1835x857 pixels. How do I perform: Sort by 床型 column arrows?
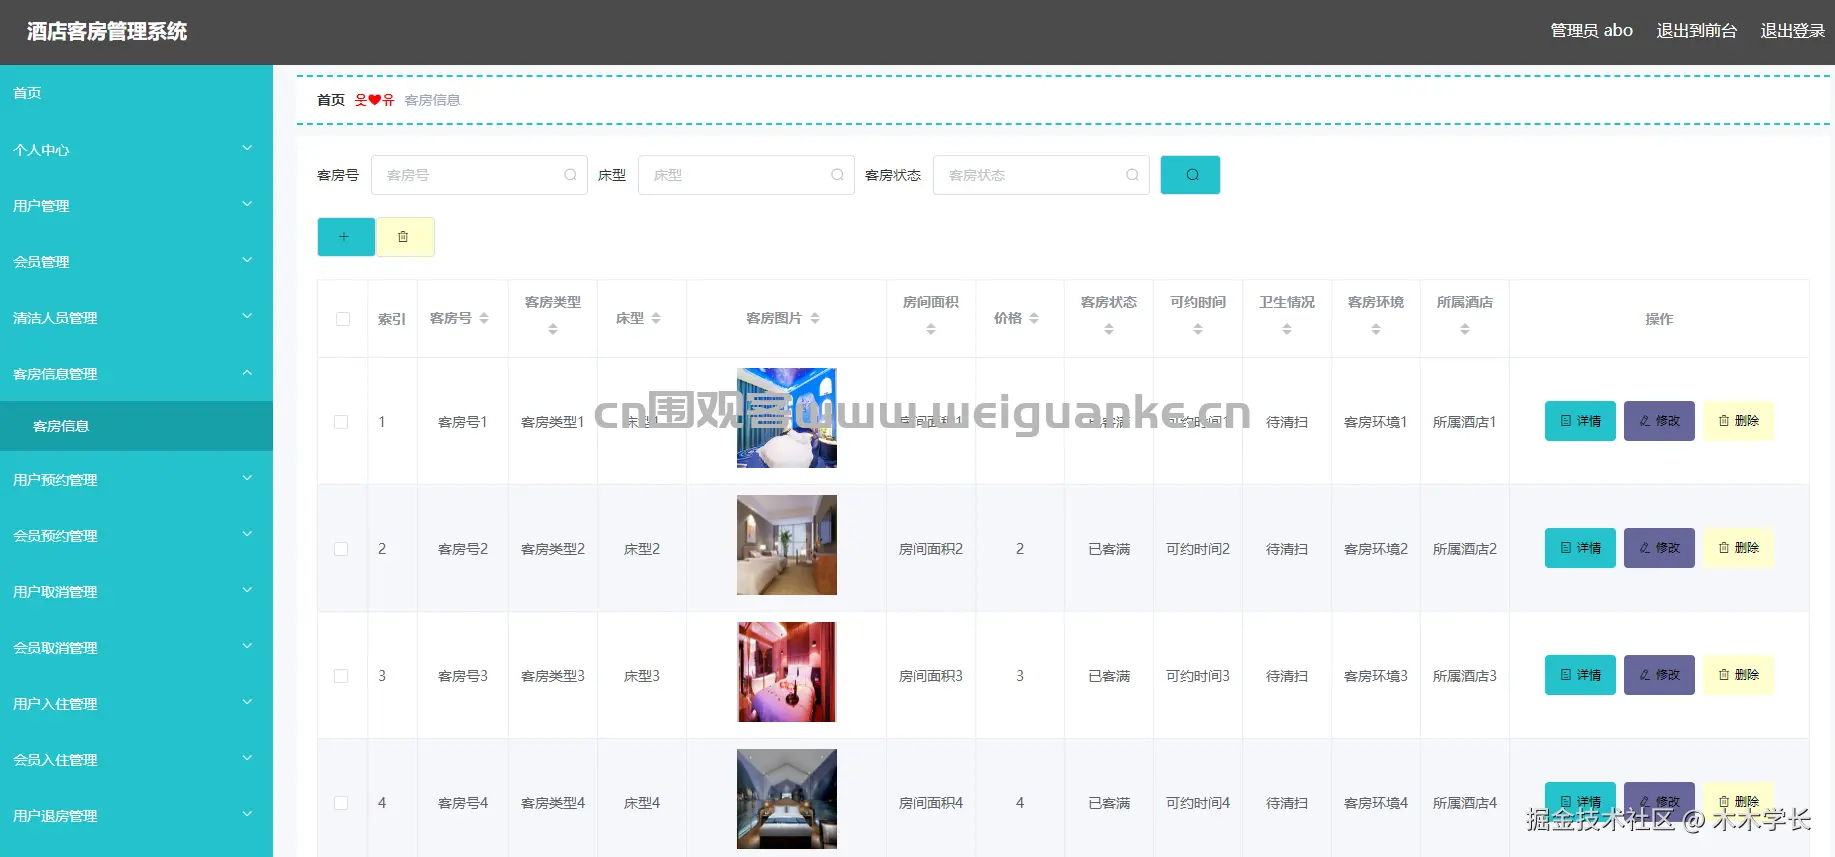[656, 318]
